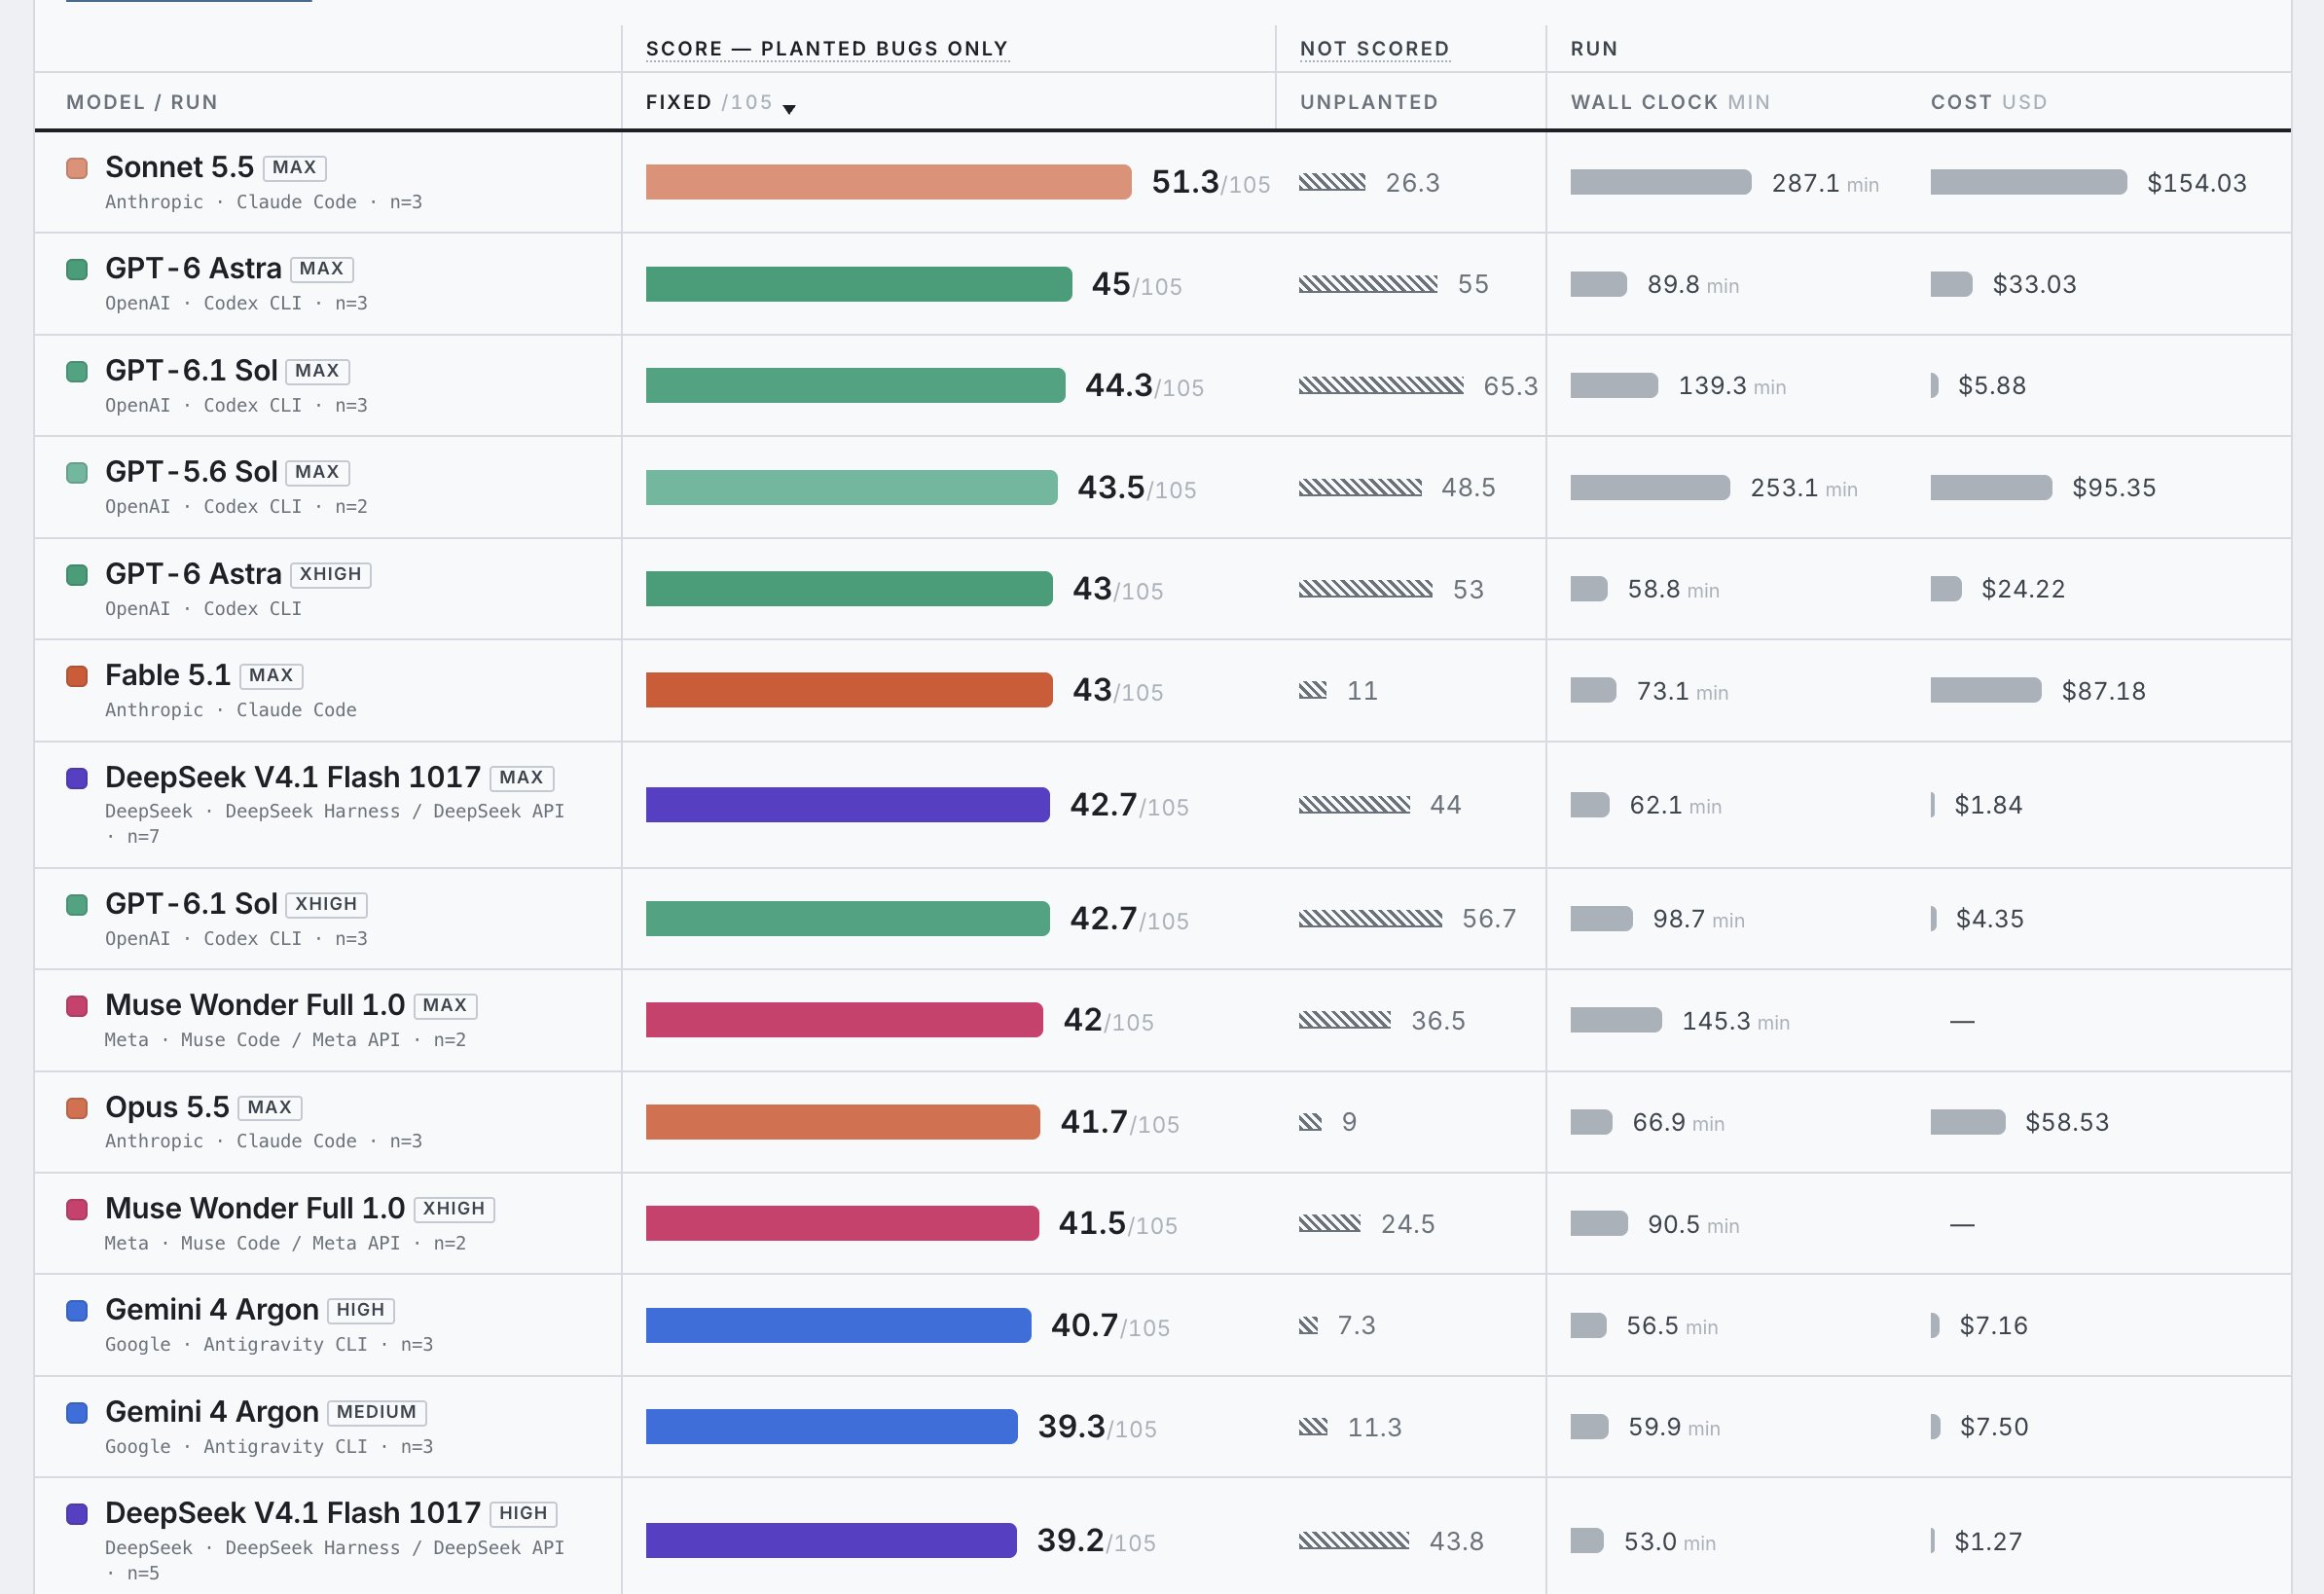
Task: Click the Gemini 4 Argon HIGH color swatch
Action: point(77,1310)
